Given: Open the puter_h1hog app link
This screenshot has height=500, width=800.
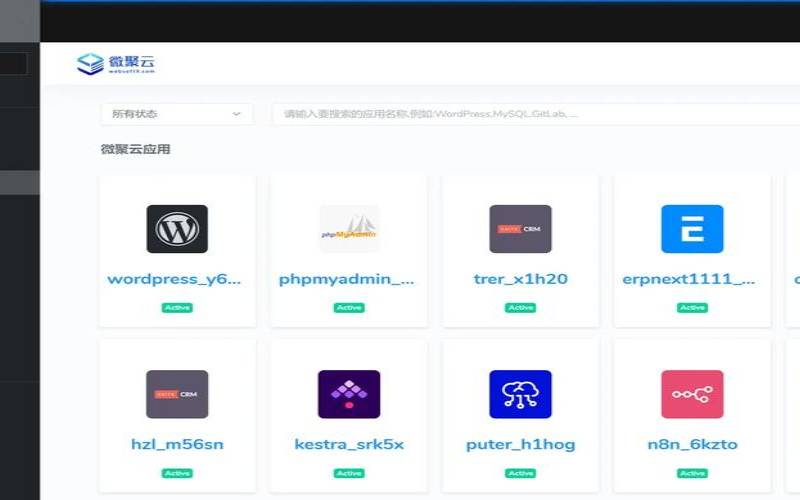Looking at the screenshot, I should tap(520, 444).
